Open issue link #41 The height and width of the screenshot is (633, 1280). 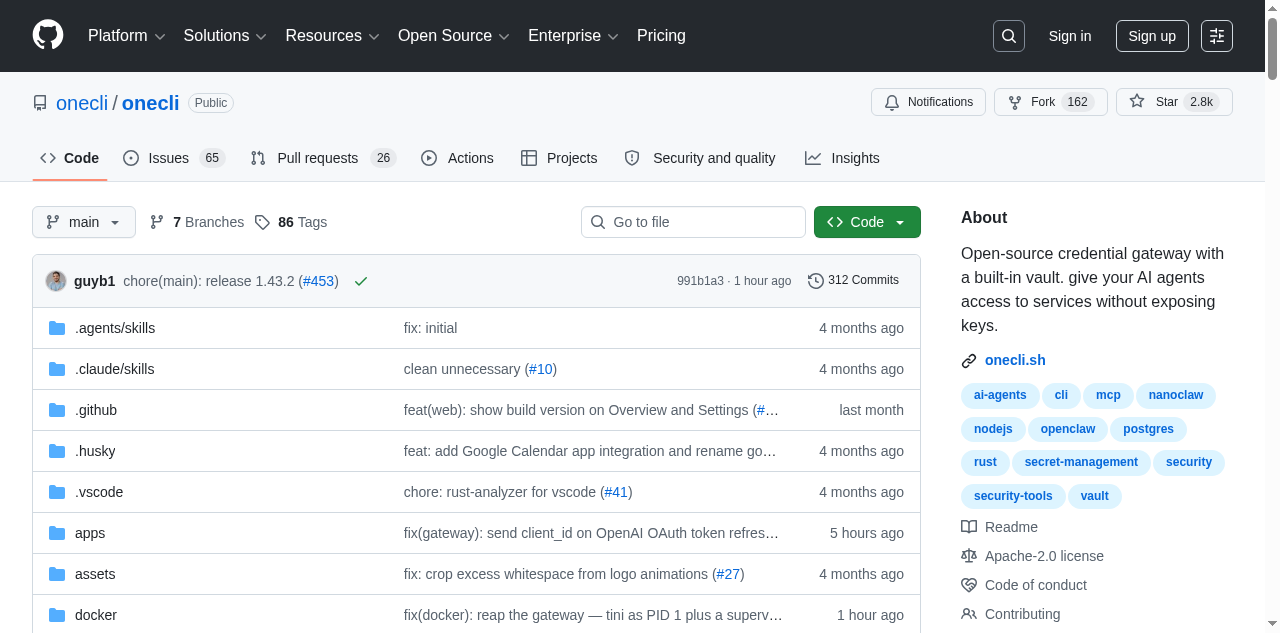(x=616, y=492)
